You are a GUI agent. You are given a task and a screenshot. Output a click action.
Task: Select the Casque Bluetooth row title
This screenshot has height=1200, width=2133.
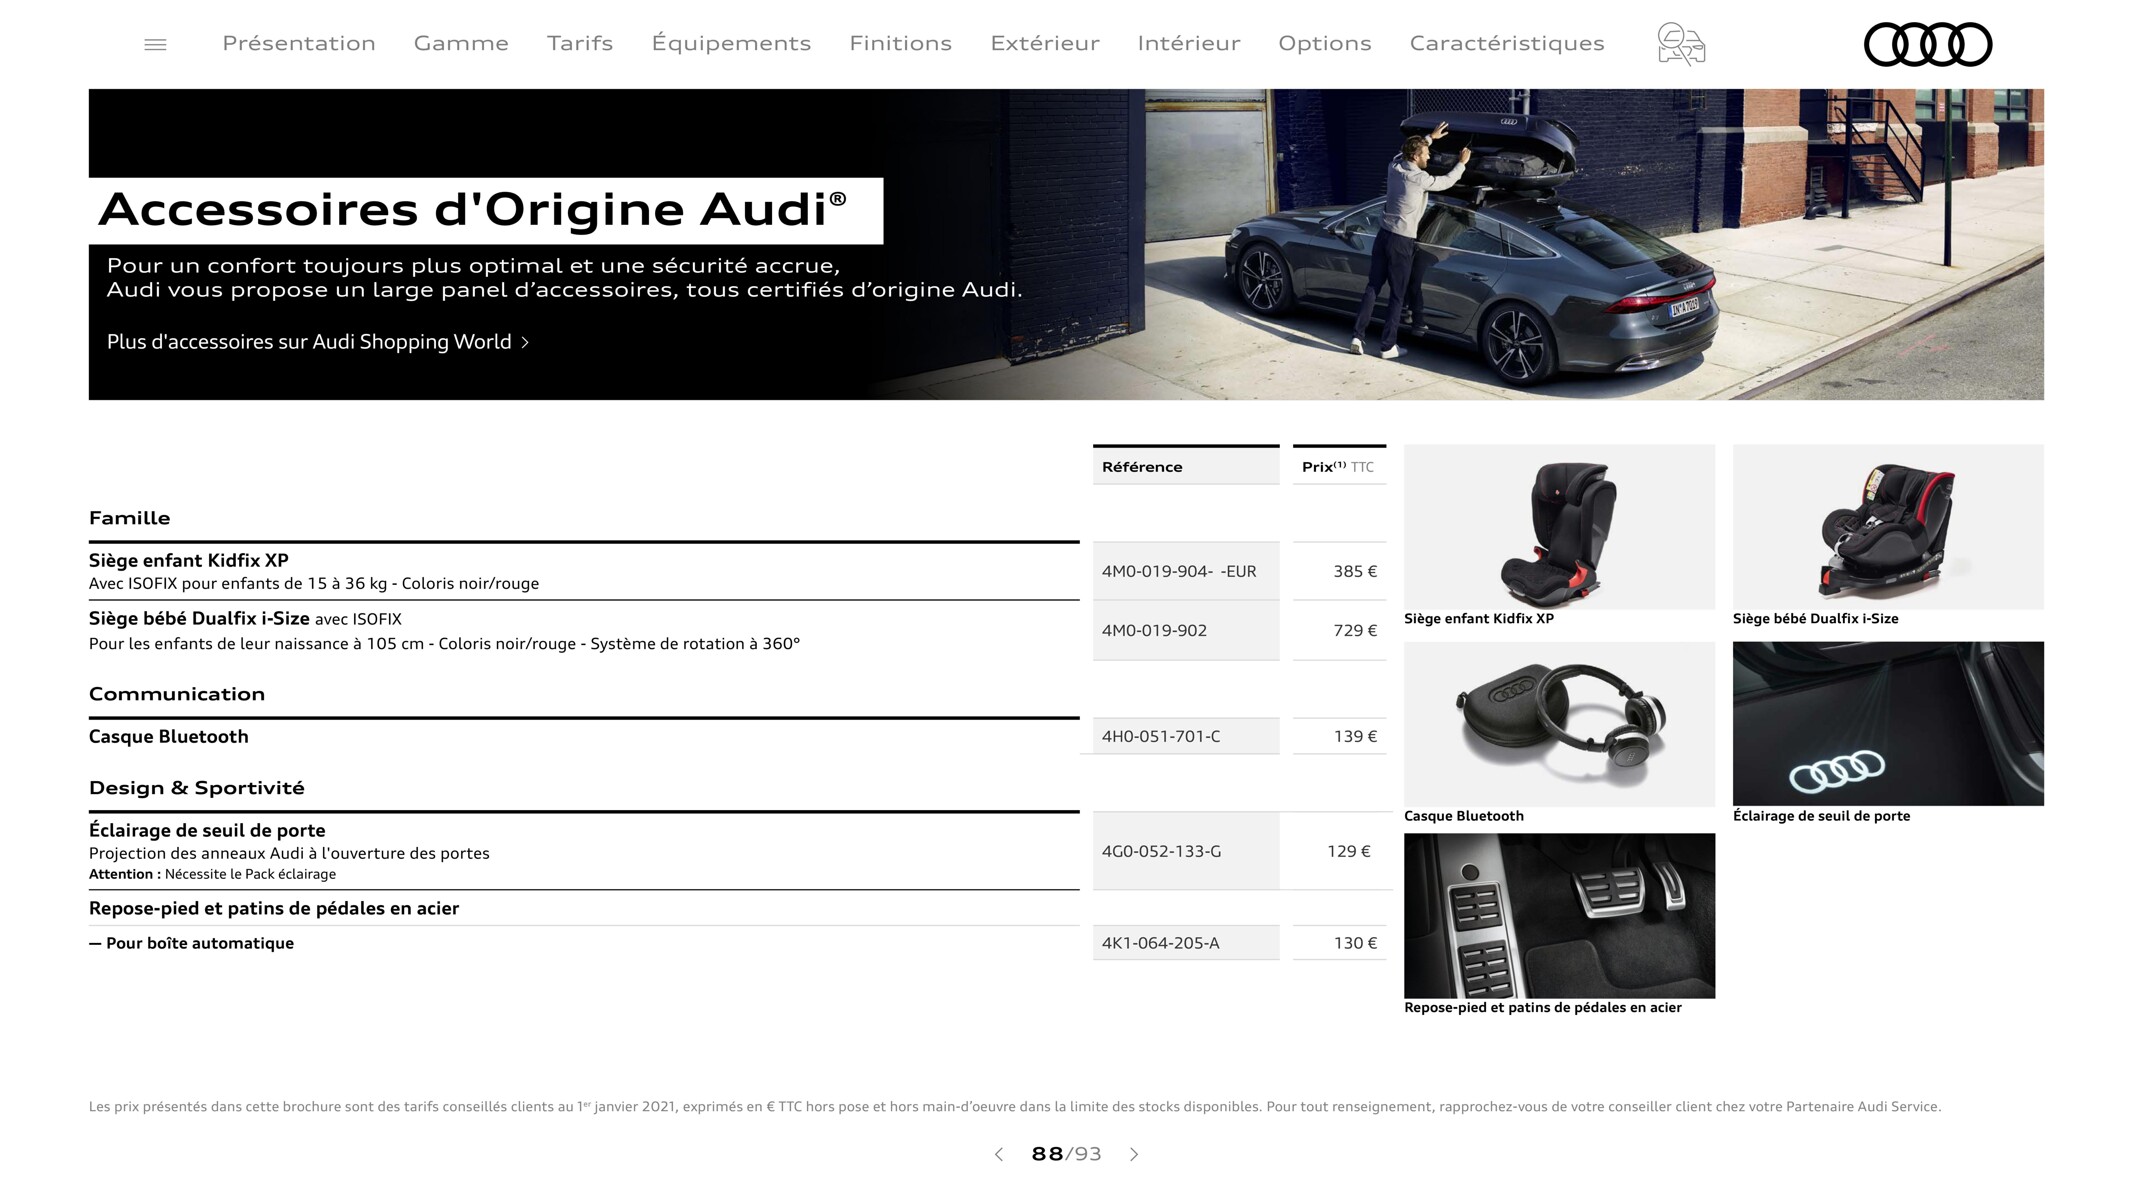pos(169,736)
